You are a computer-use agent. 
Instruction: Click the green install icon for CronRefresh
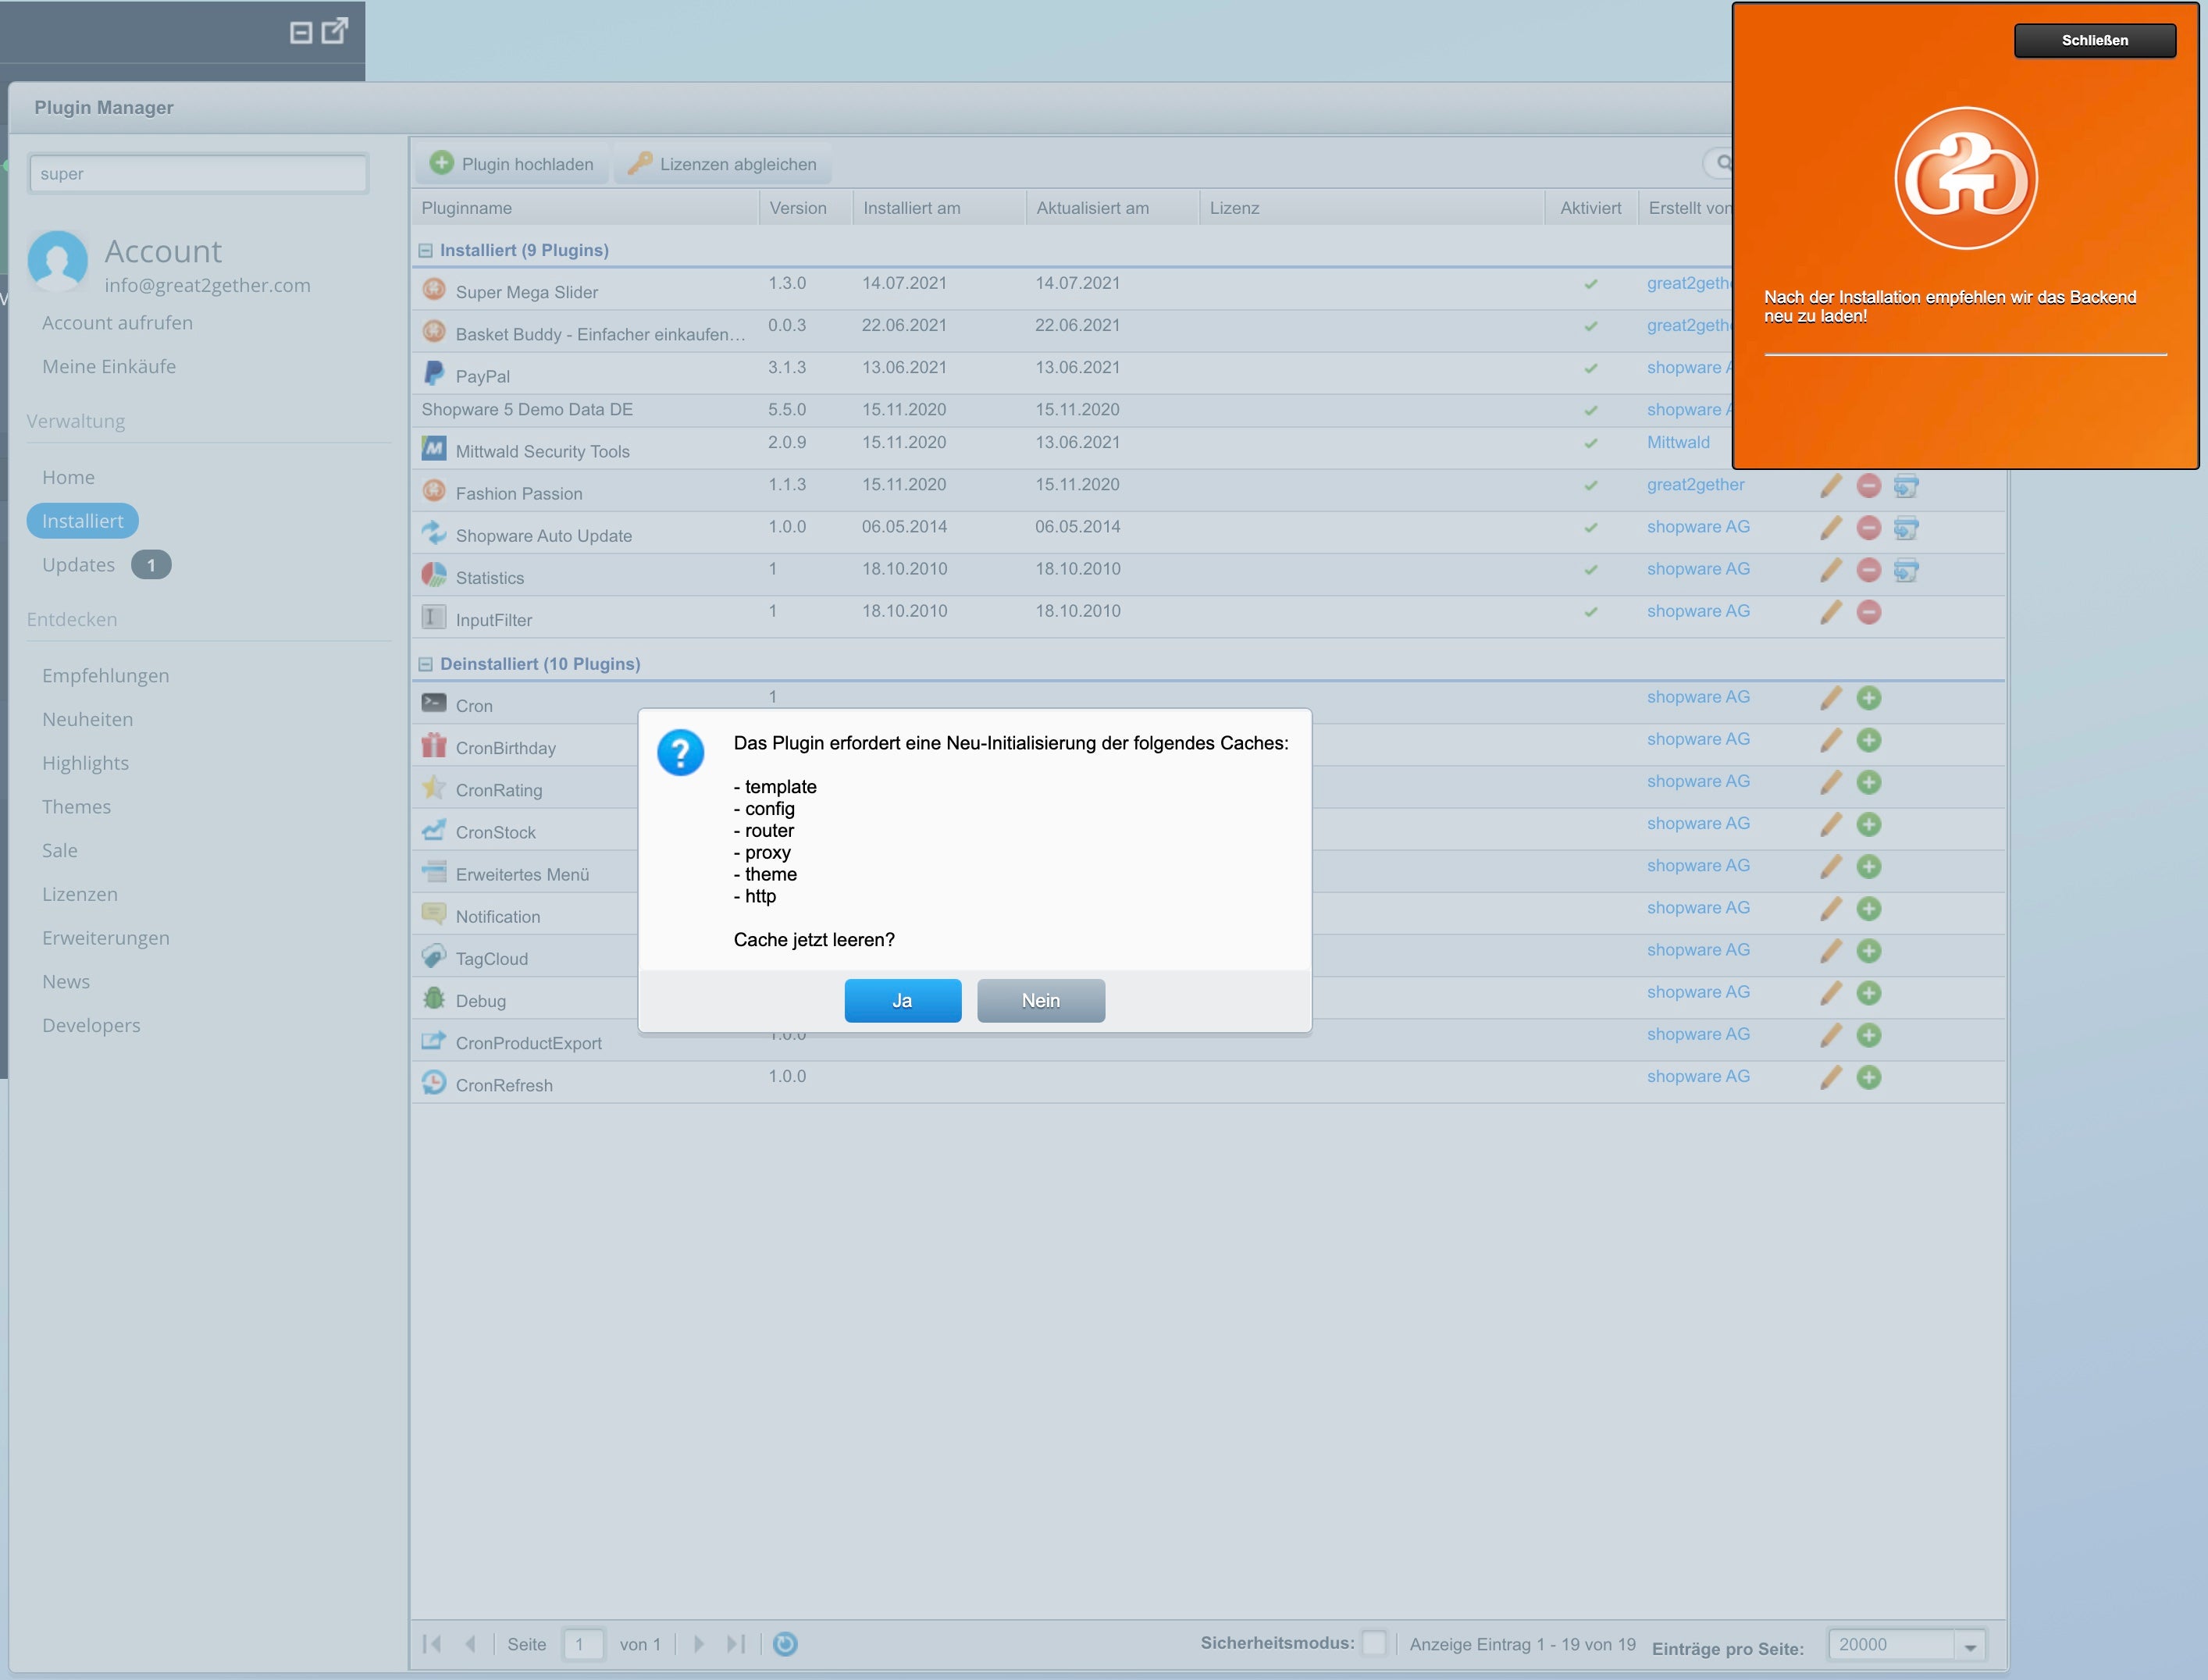pos(1868,1077)
